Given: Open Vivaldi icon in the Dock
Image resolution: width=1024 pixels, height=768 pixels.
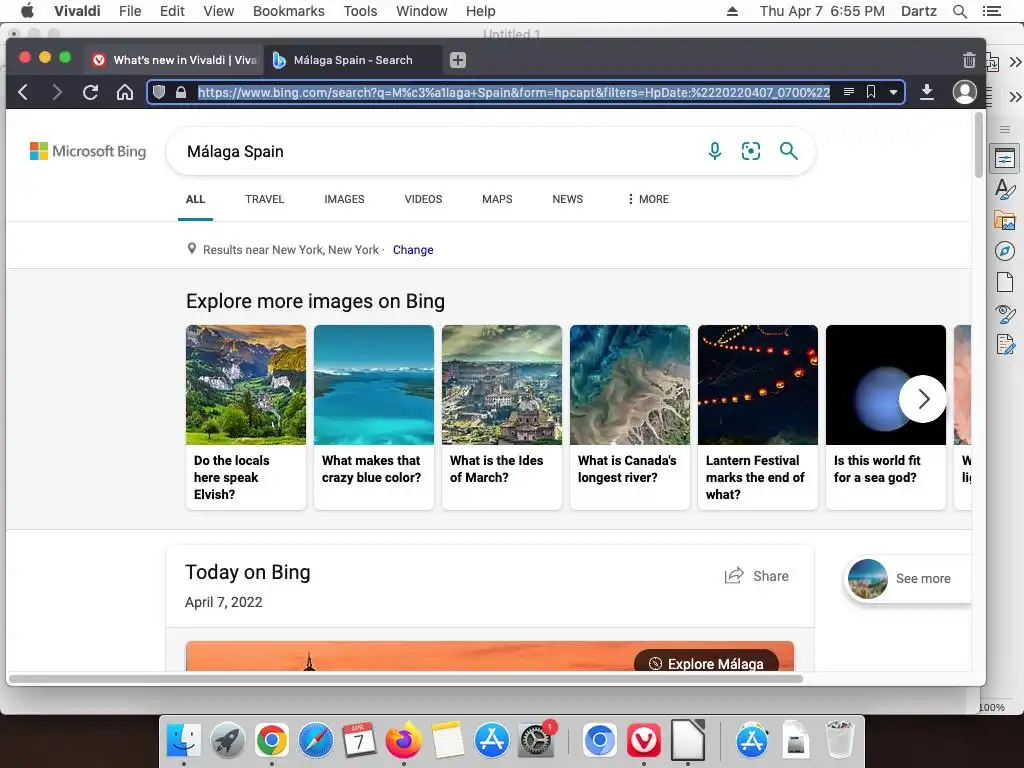Looking at the screenshot, I should click(644, 741).
